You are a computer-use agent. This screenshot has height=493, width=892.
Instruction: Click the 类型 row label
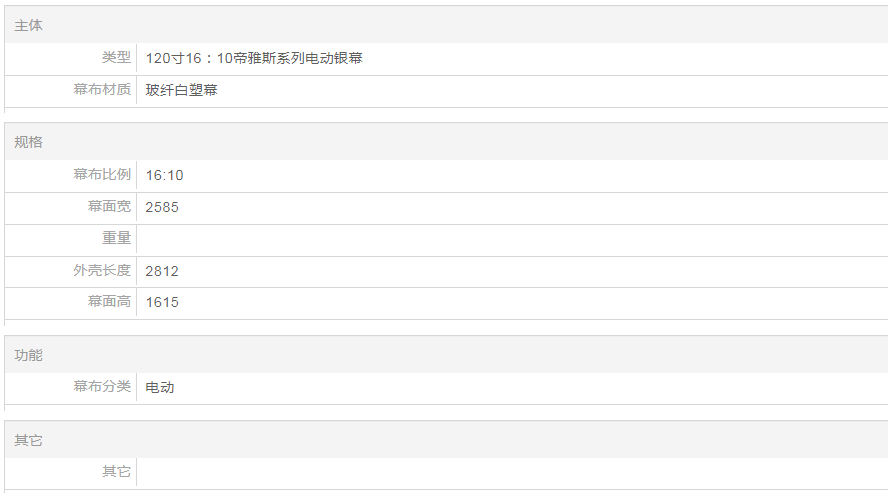tap(116, 58)
